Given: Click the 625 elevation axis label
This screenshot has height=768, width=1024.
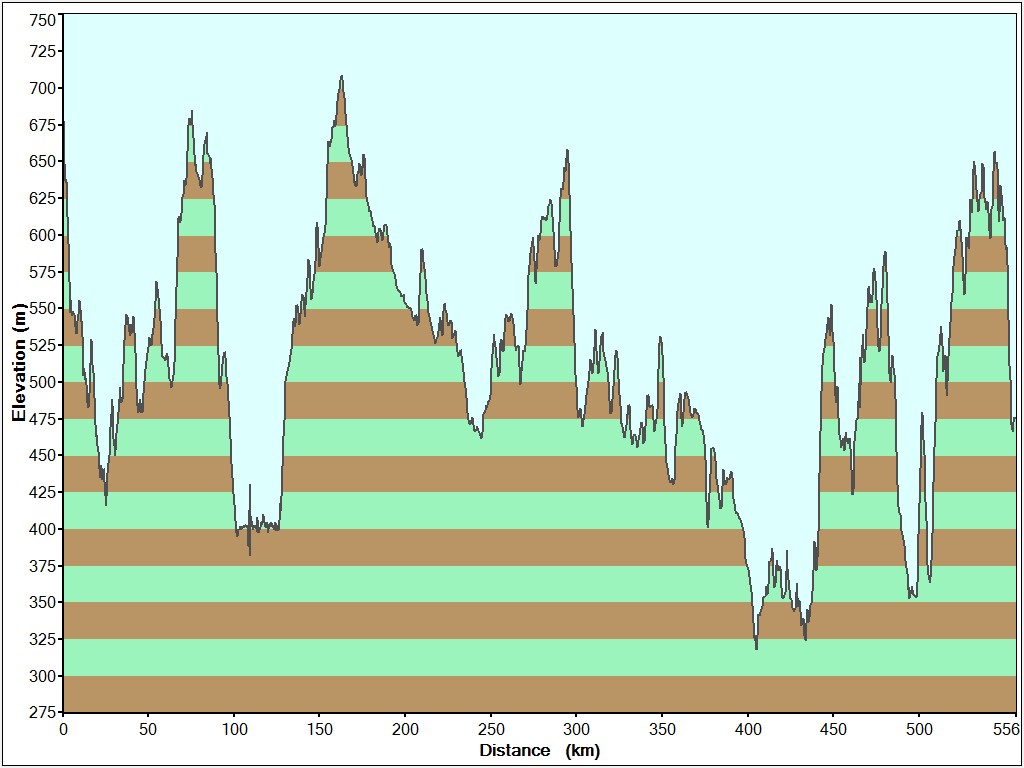Looking at the screenshot, I should [x=42, y=198].
